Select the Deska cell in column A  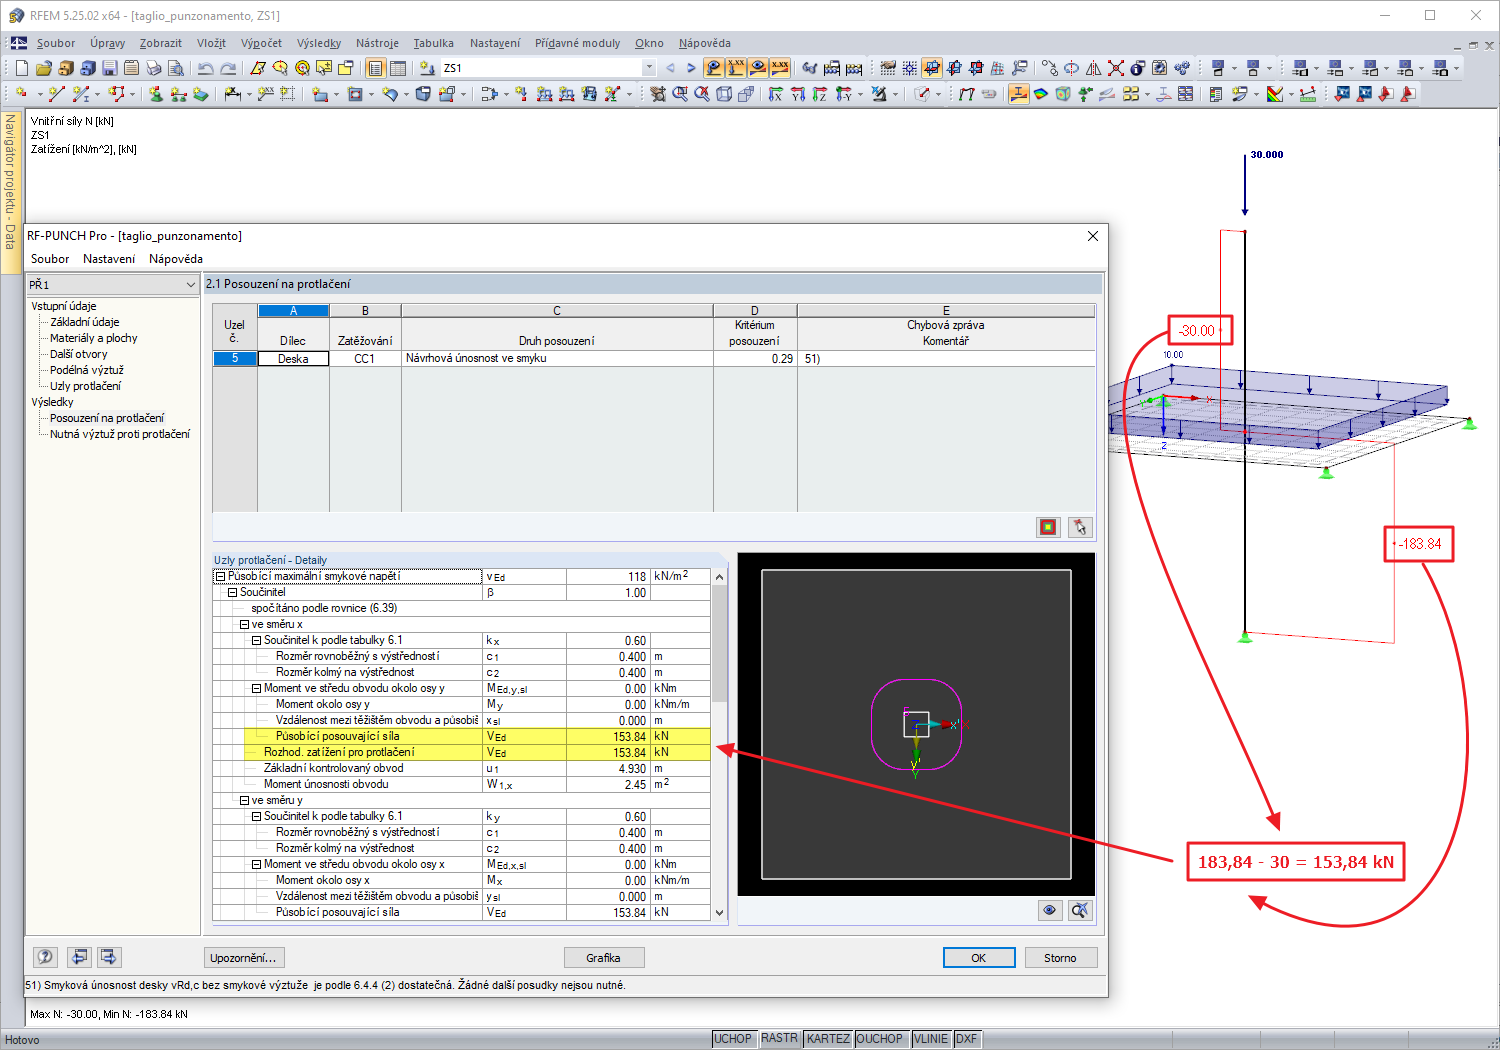pyautogui.click(x=293, y=358)
